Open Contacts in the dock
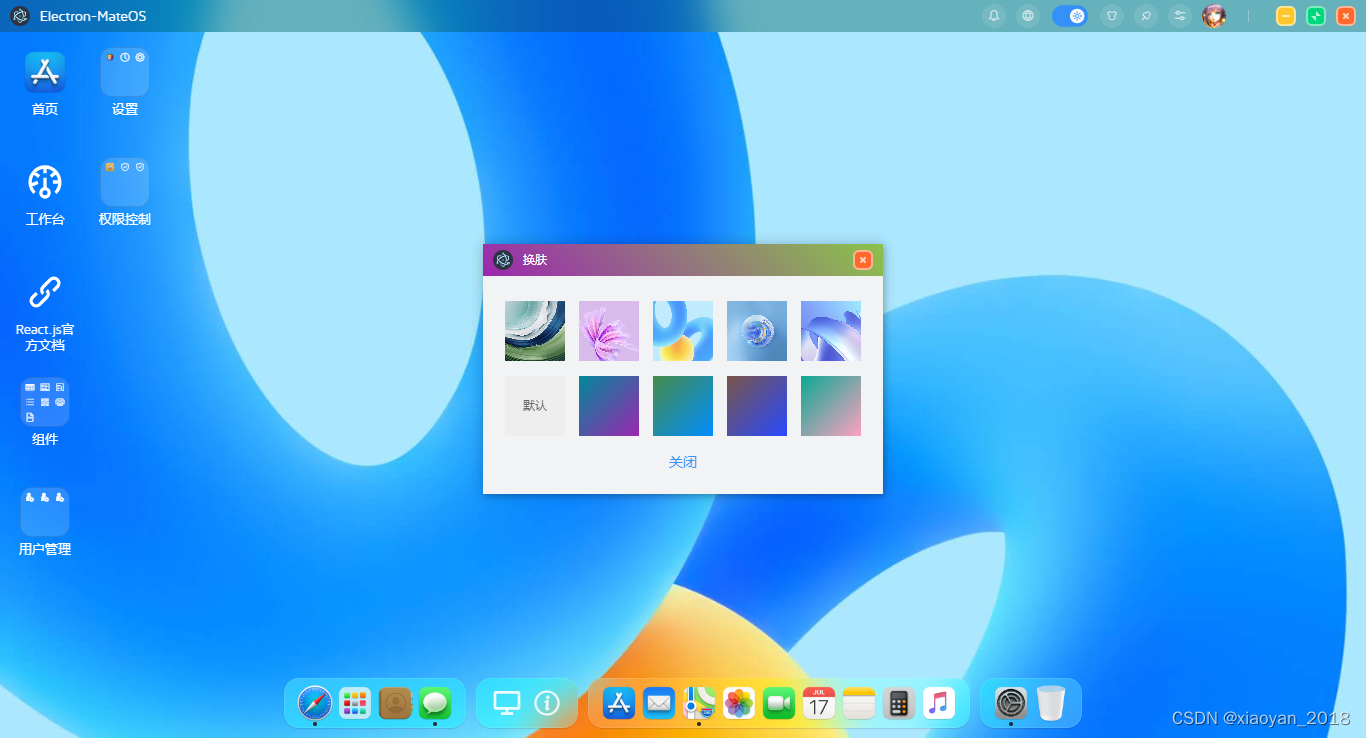Viewport: 1366px width, 738px height. pyautogui.click(x=396, y=703)
